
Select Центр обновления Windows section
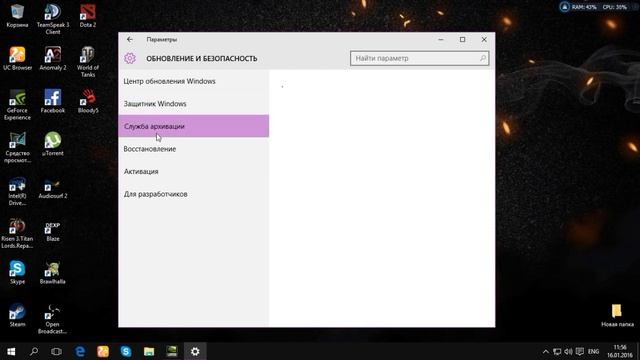pos(193,81)
